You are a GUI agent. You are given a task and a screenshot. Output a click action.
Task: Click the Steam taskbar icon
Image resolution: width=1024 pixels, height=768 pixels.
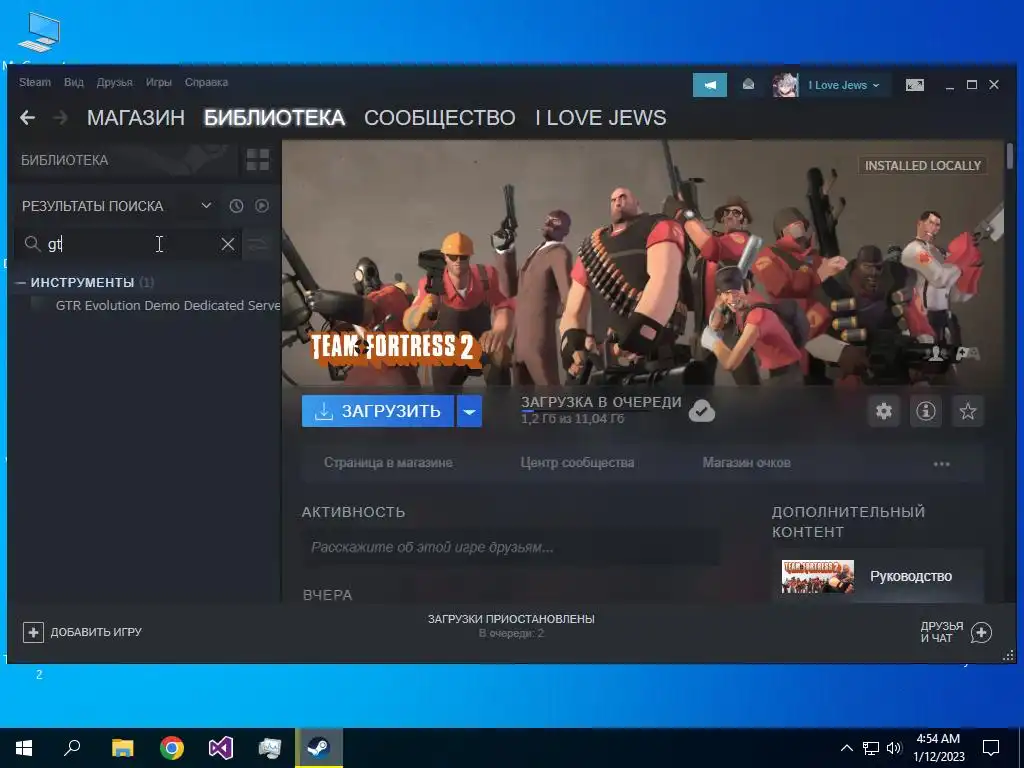pos(319,748)
